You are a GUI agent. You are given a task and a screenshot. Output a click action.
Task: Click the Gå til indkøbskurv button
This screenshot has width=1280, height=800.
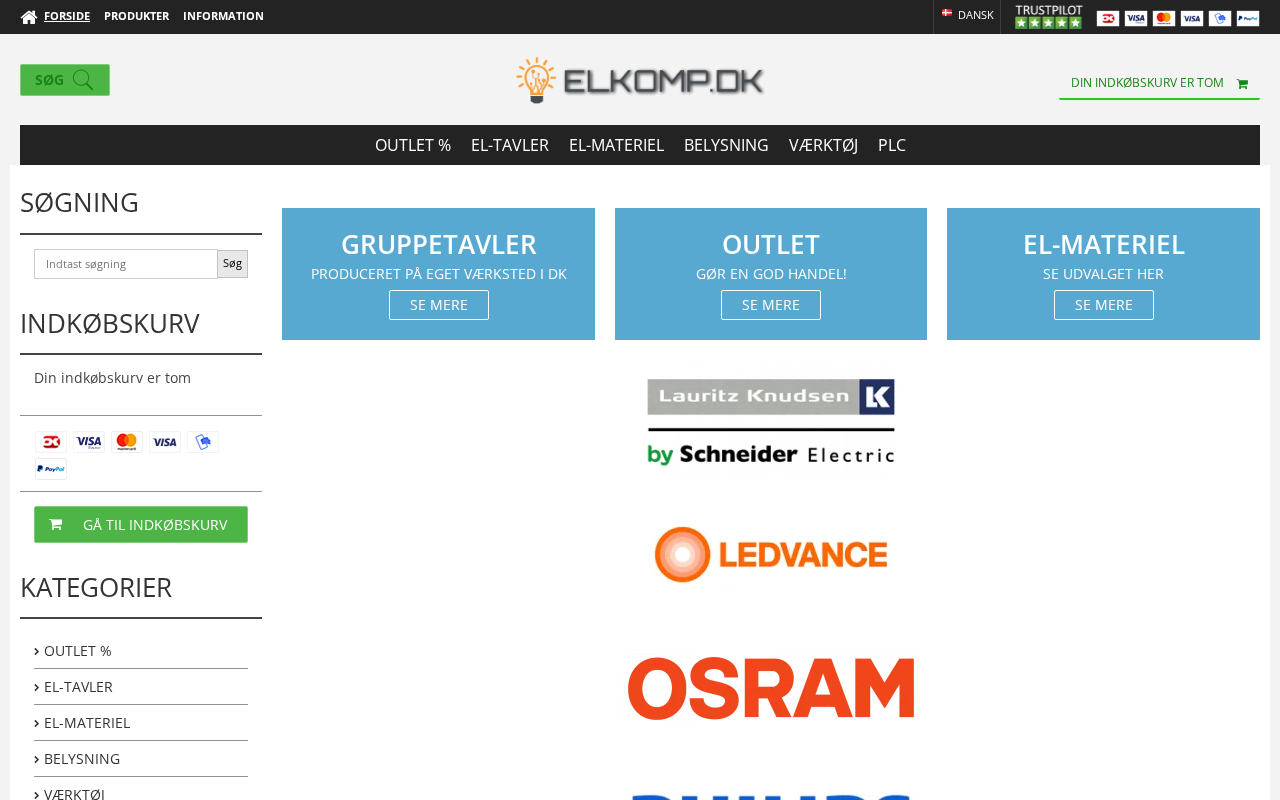tap(141, 525)
